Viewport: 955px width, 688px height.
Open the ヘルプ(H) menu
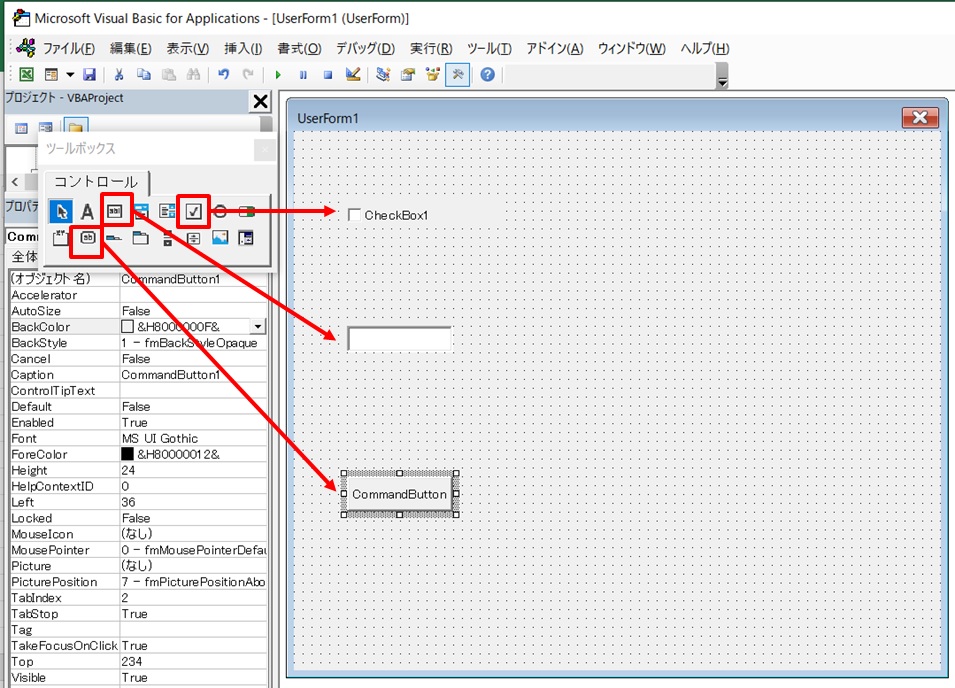[705, 48]
